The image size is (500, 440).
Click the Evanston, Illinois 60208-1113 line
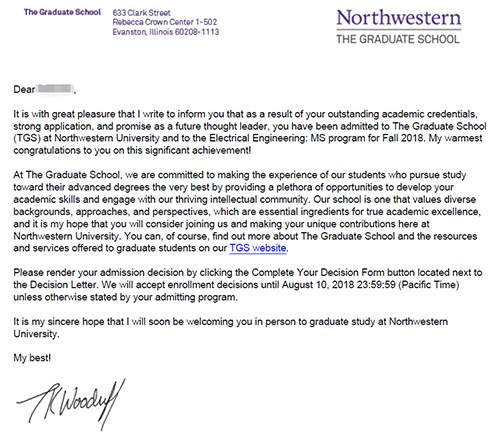166,32
